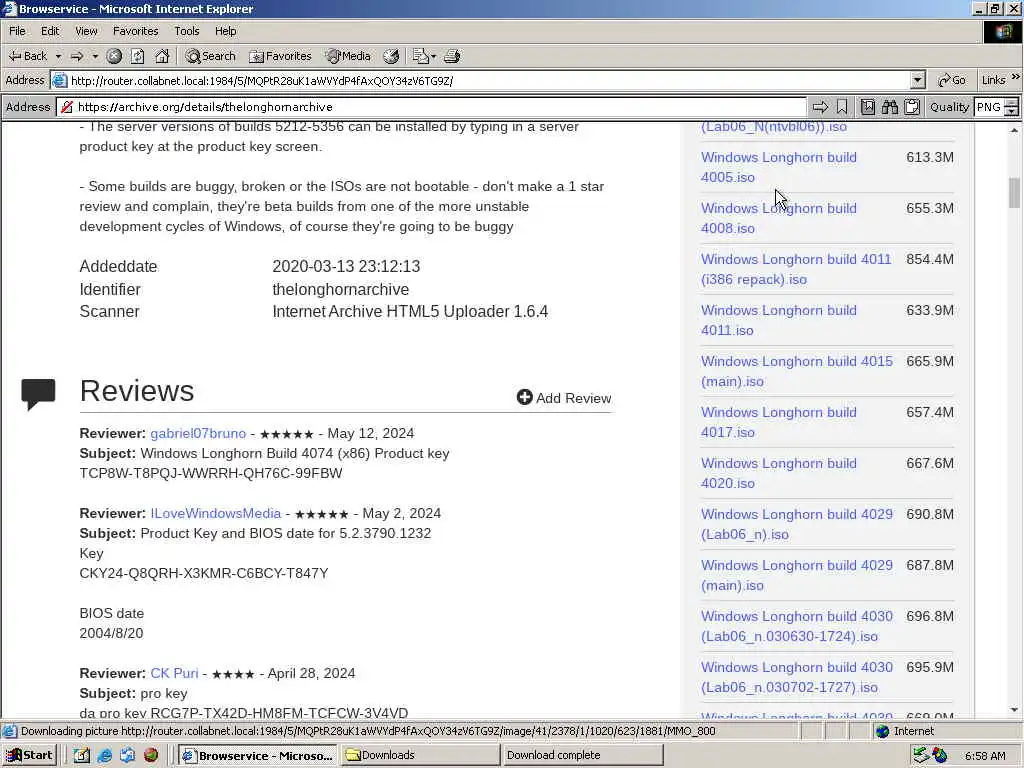Click the network system tray icon
The image size is (1024, 768).
(x=921, y=755)
